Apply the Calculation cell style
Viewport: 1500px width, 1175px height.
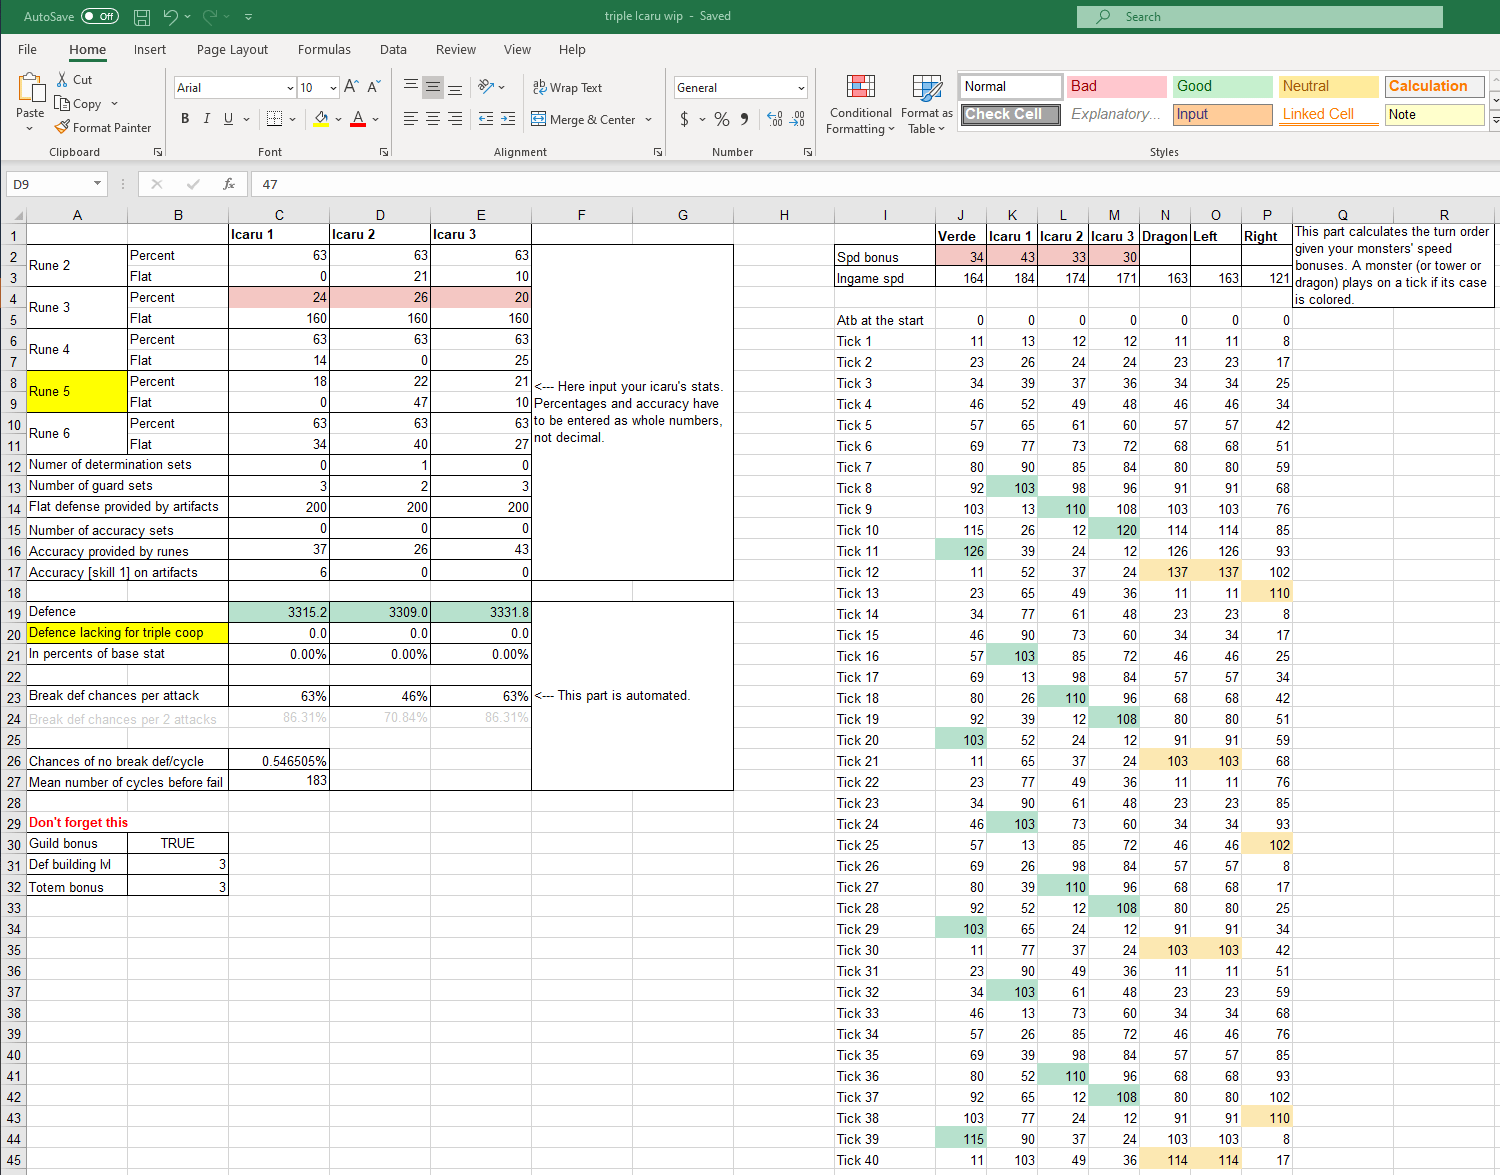tap(1434, 87)
